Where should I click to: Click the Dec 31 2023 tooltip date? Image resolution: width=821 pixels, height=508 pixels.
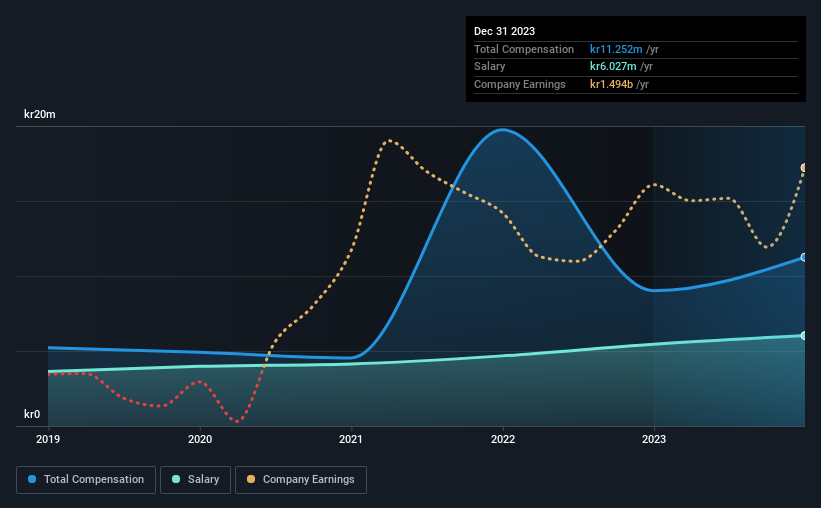504,31
